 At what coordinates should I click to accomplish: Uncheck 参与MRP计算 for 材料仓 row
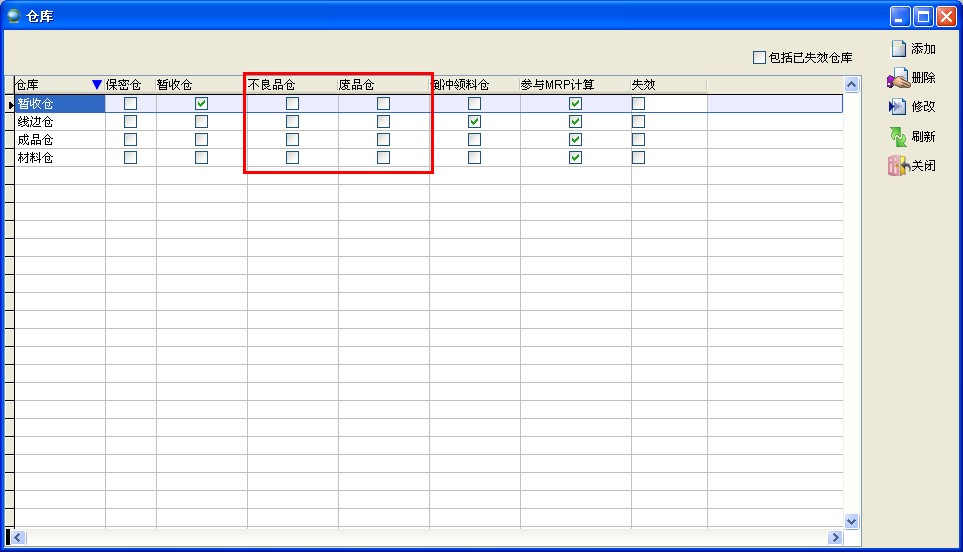575,158
